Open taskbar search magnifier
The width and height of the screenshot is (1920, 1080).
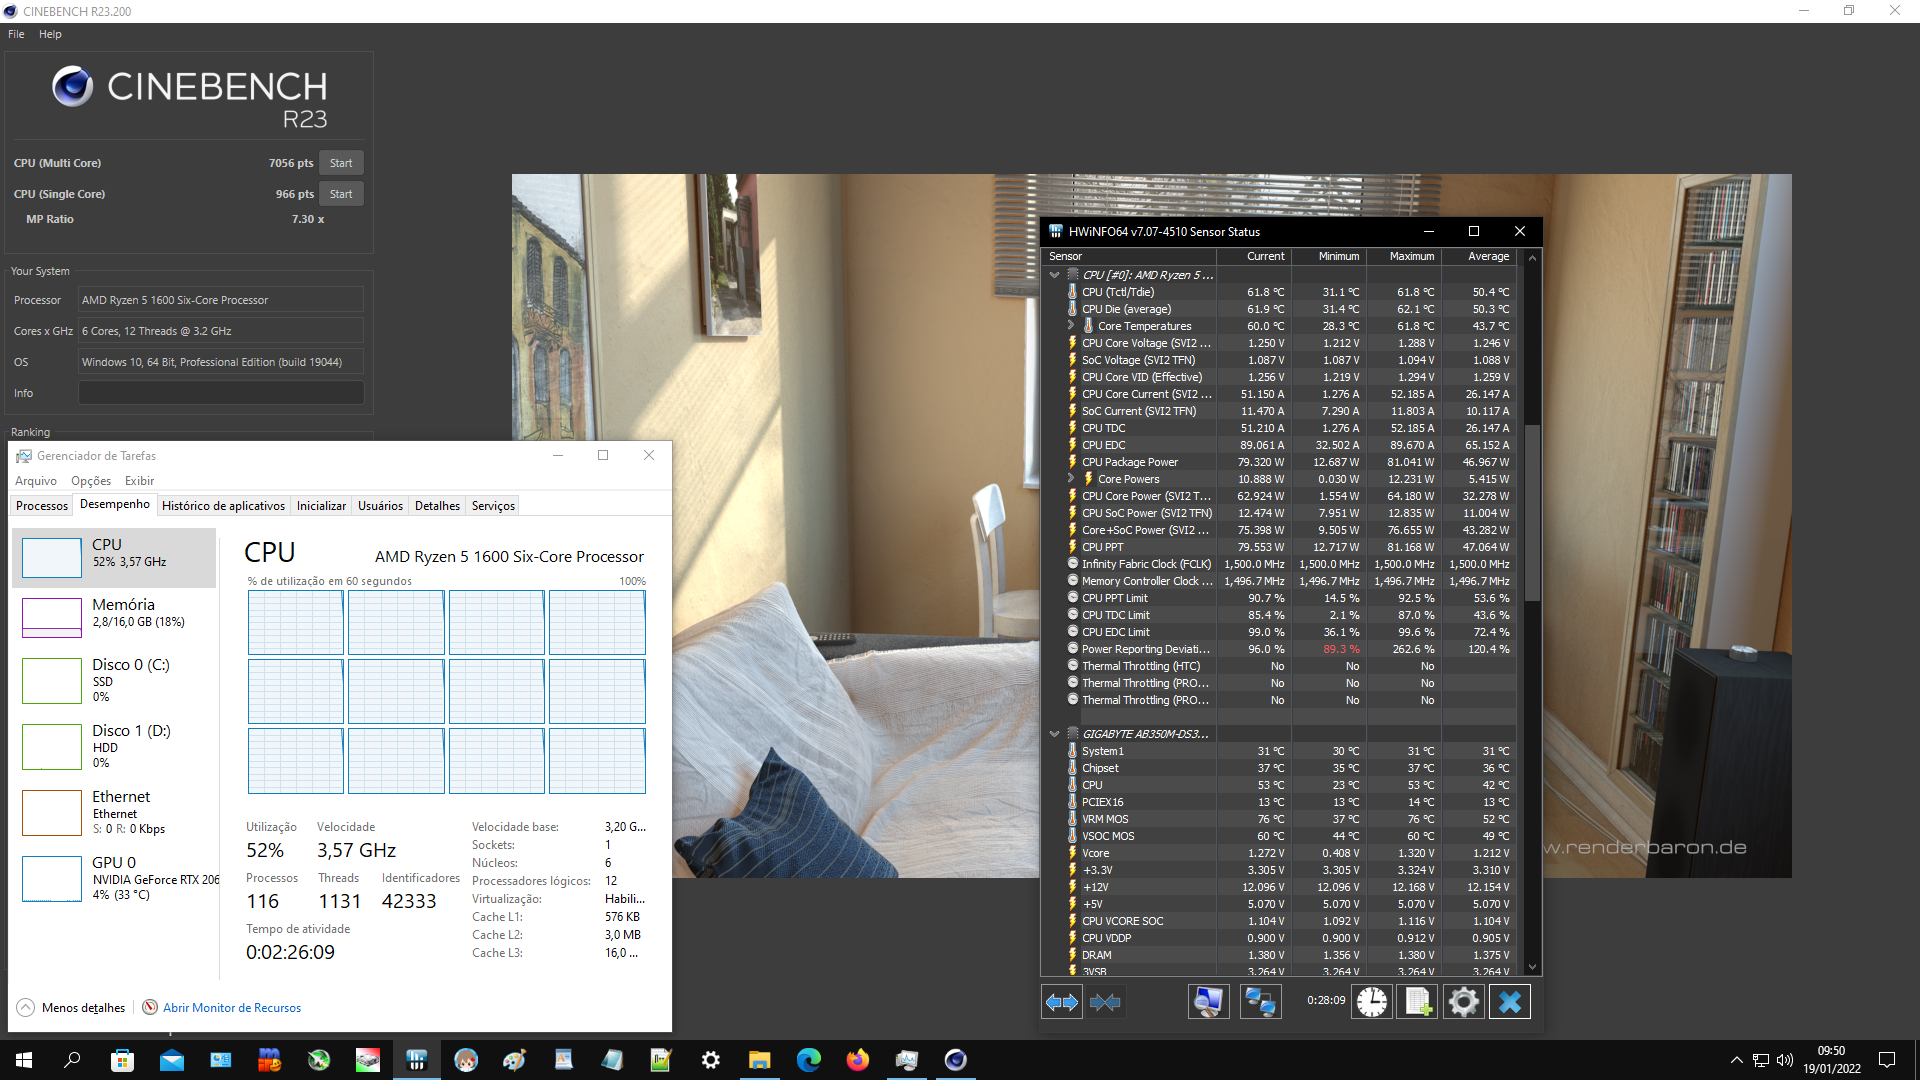coord(72,1060)
